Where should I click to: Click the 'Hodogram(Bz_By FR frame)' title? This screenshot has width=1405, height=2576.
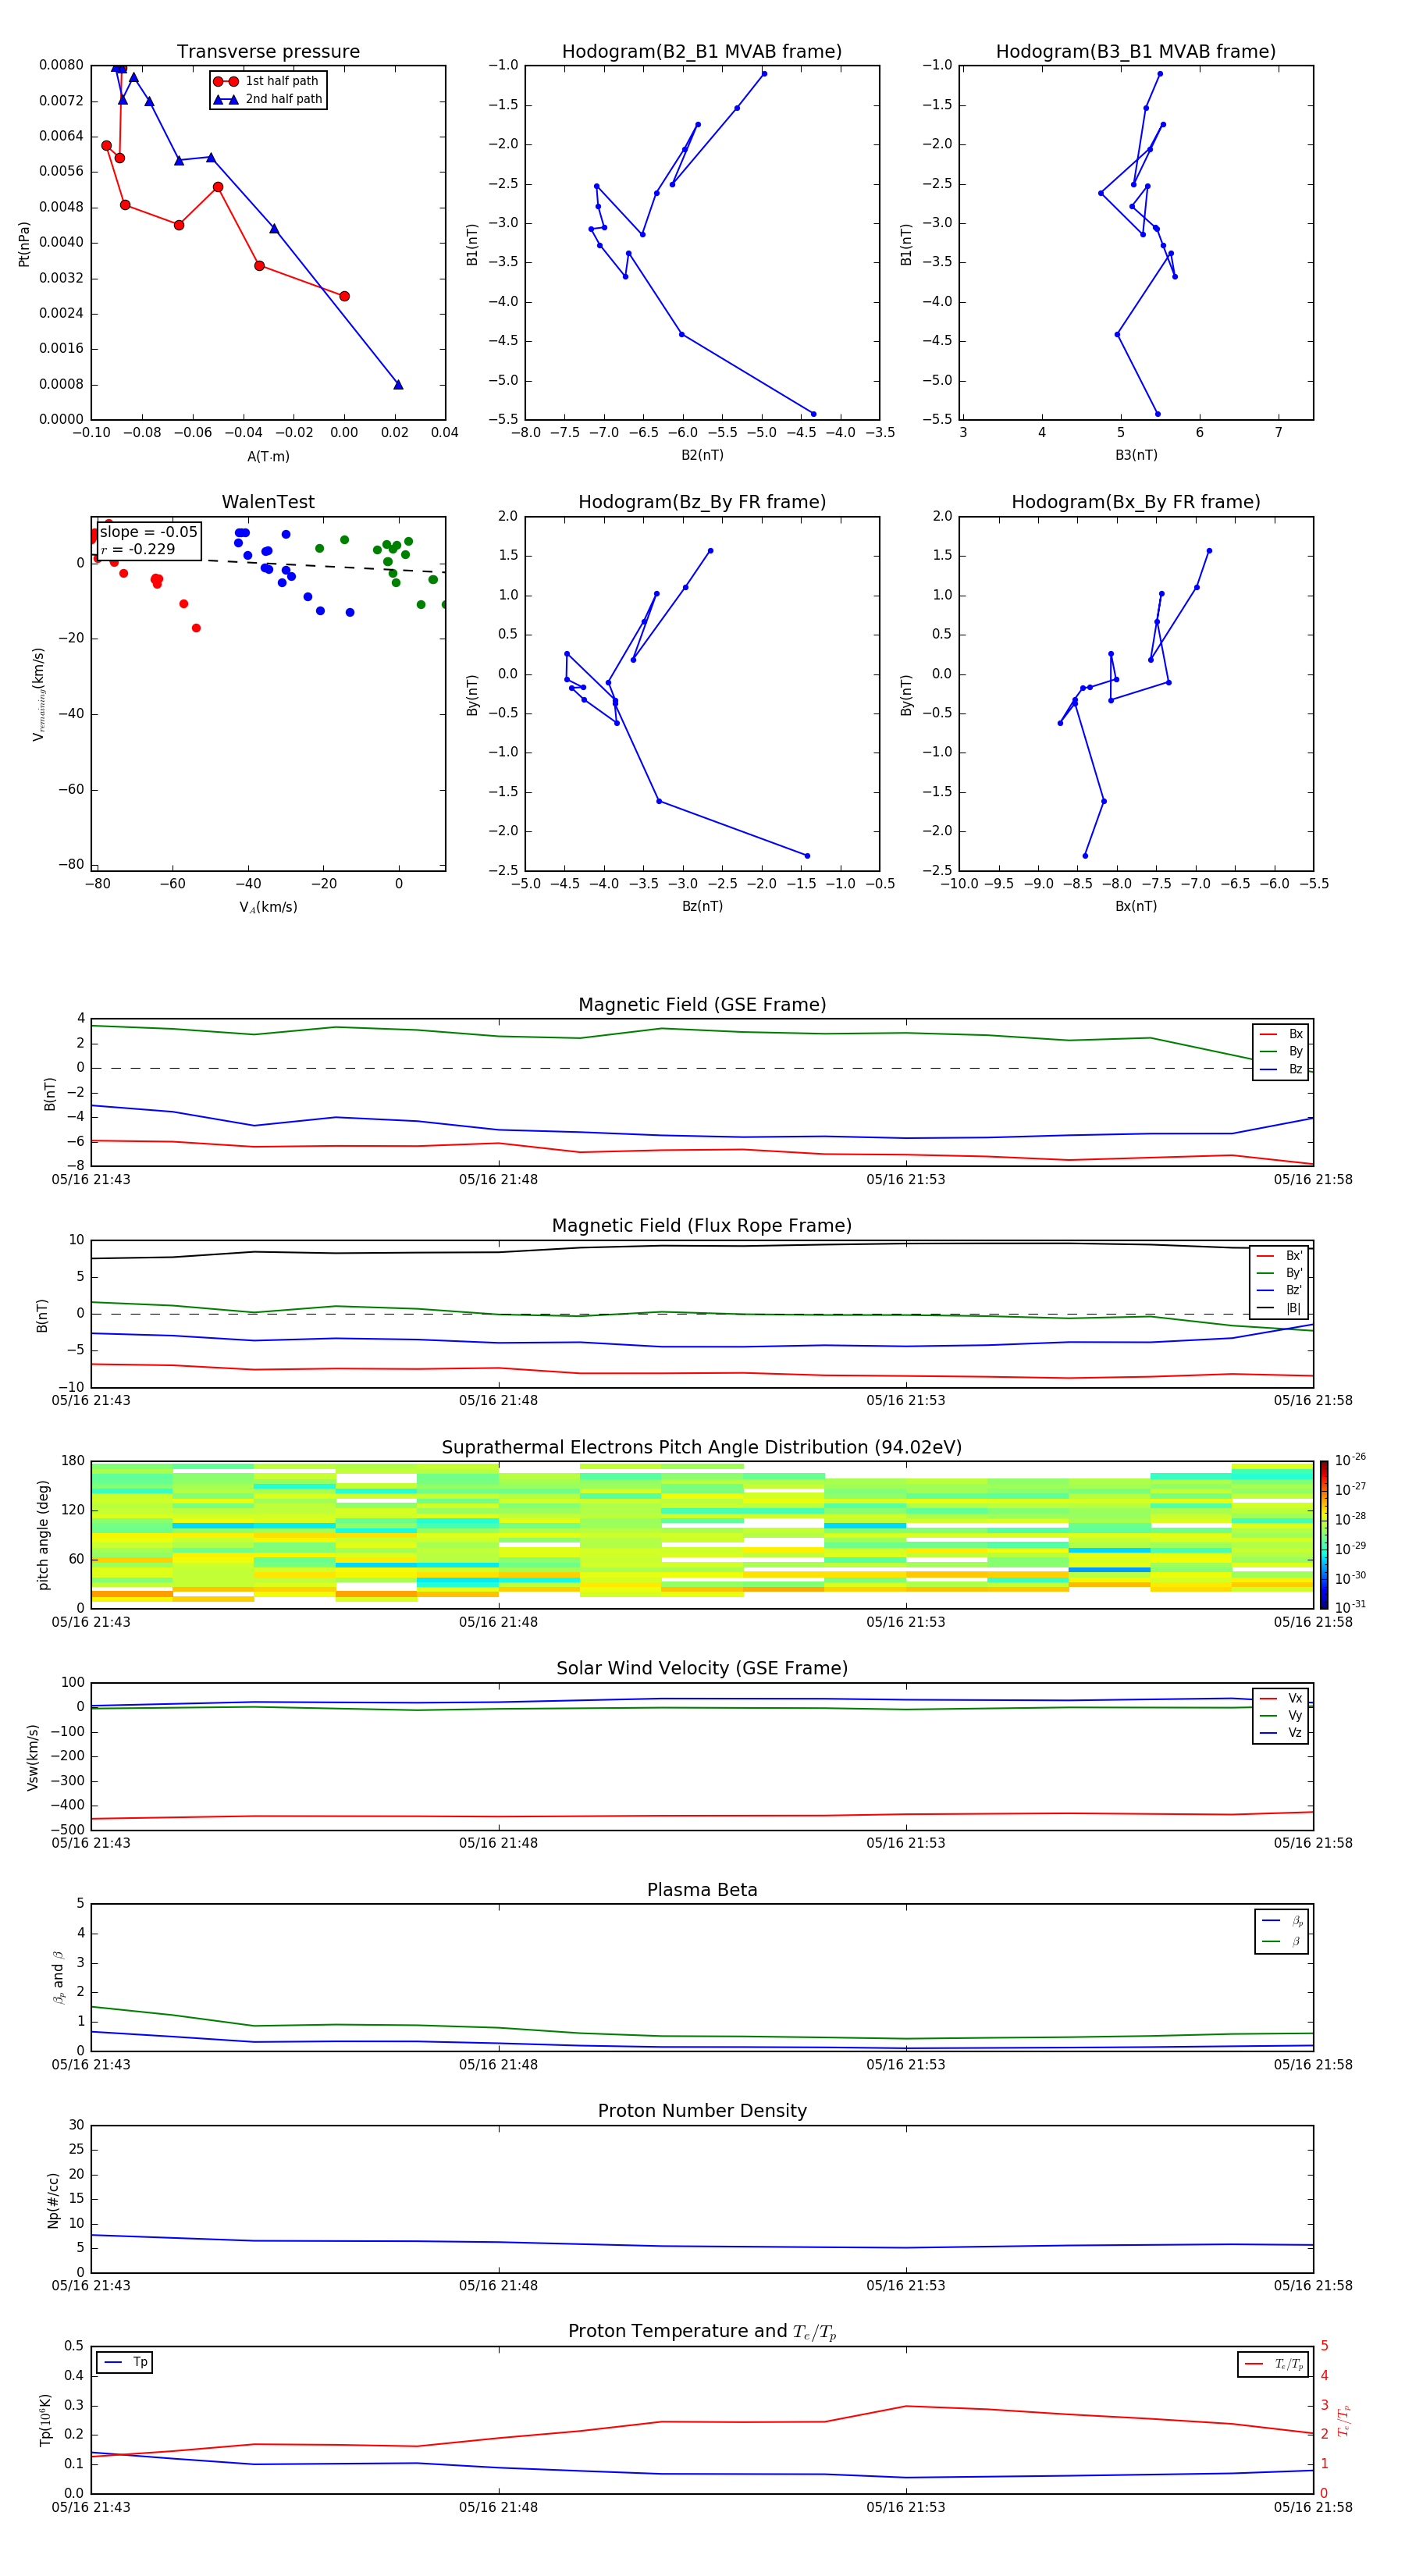click(702, 502)
